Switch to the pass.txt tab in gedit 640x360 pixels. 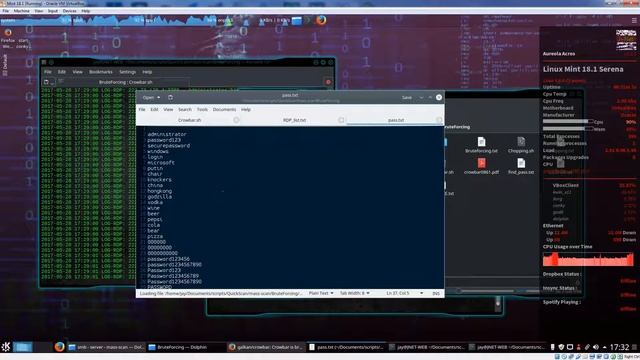396,120
